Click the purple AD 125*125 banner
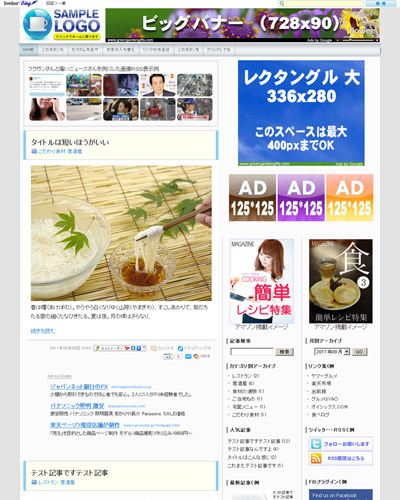The image size is (400, 500). [301, 197]
